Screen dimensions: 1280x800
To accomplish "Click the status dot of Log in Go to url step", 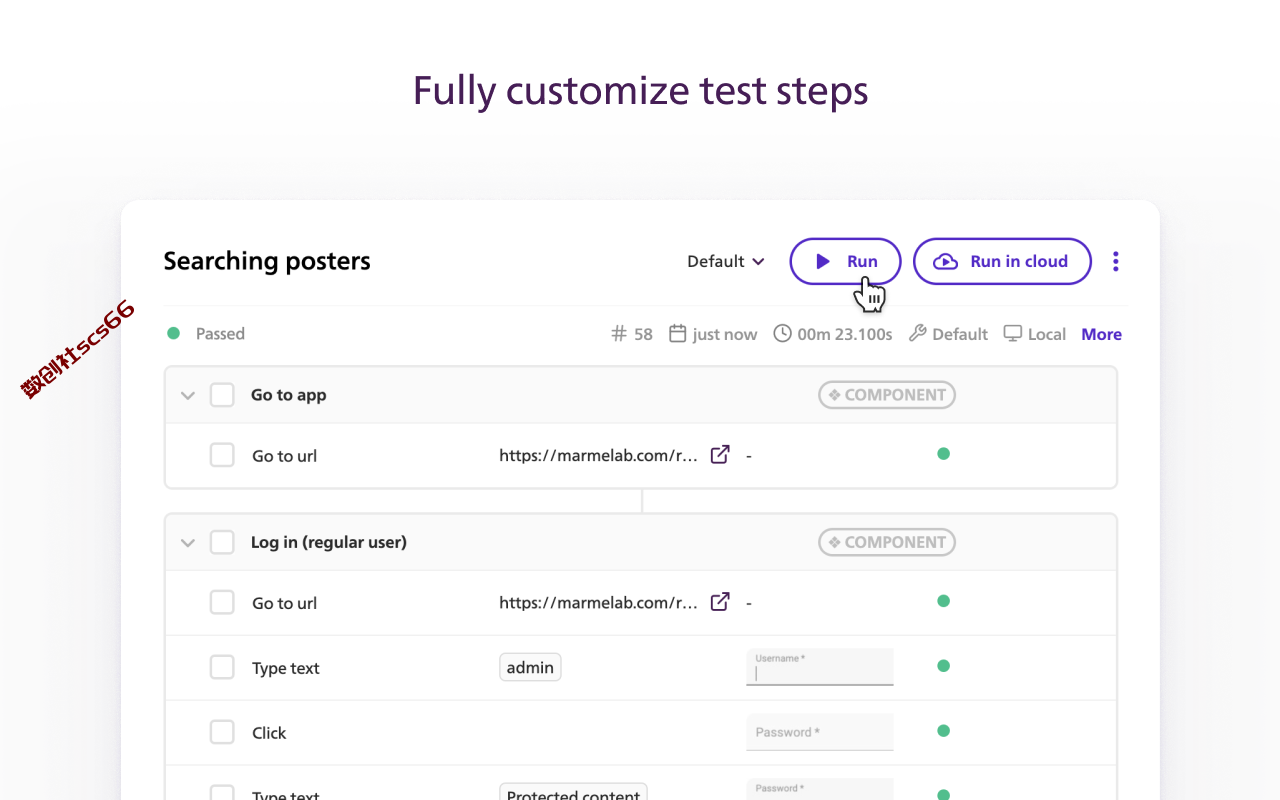I will tap(943, 601).
